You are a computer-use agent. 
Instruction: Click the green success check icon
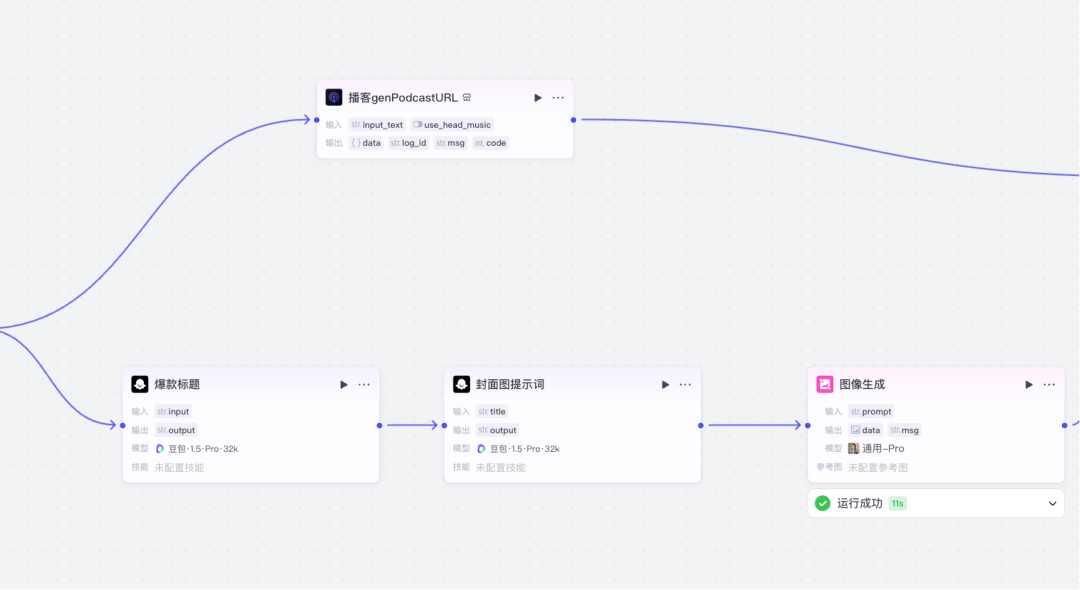coord(822,504)
